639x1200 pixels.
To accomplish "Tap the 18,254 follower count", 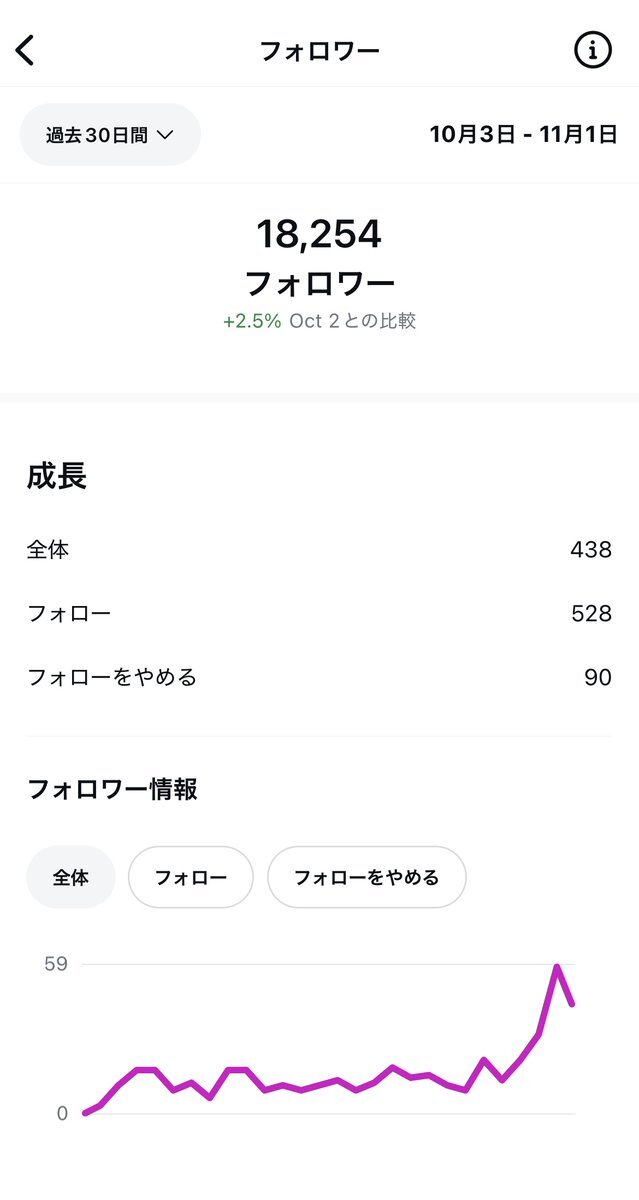I will [x=319, y=234].
